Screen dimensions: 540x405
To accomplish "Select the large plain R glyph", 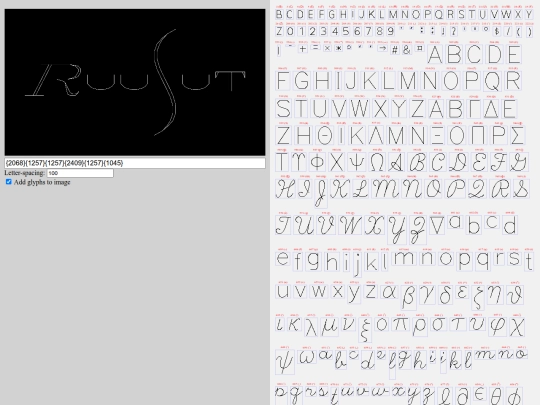I will point(512,81).
